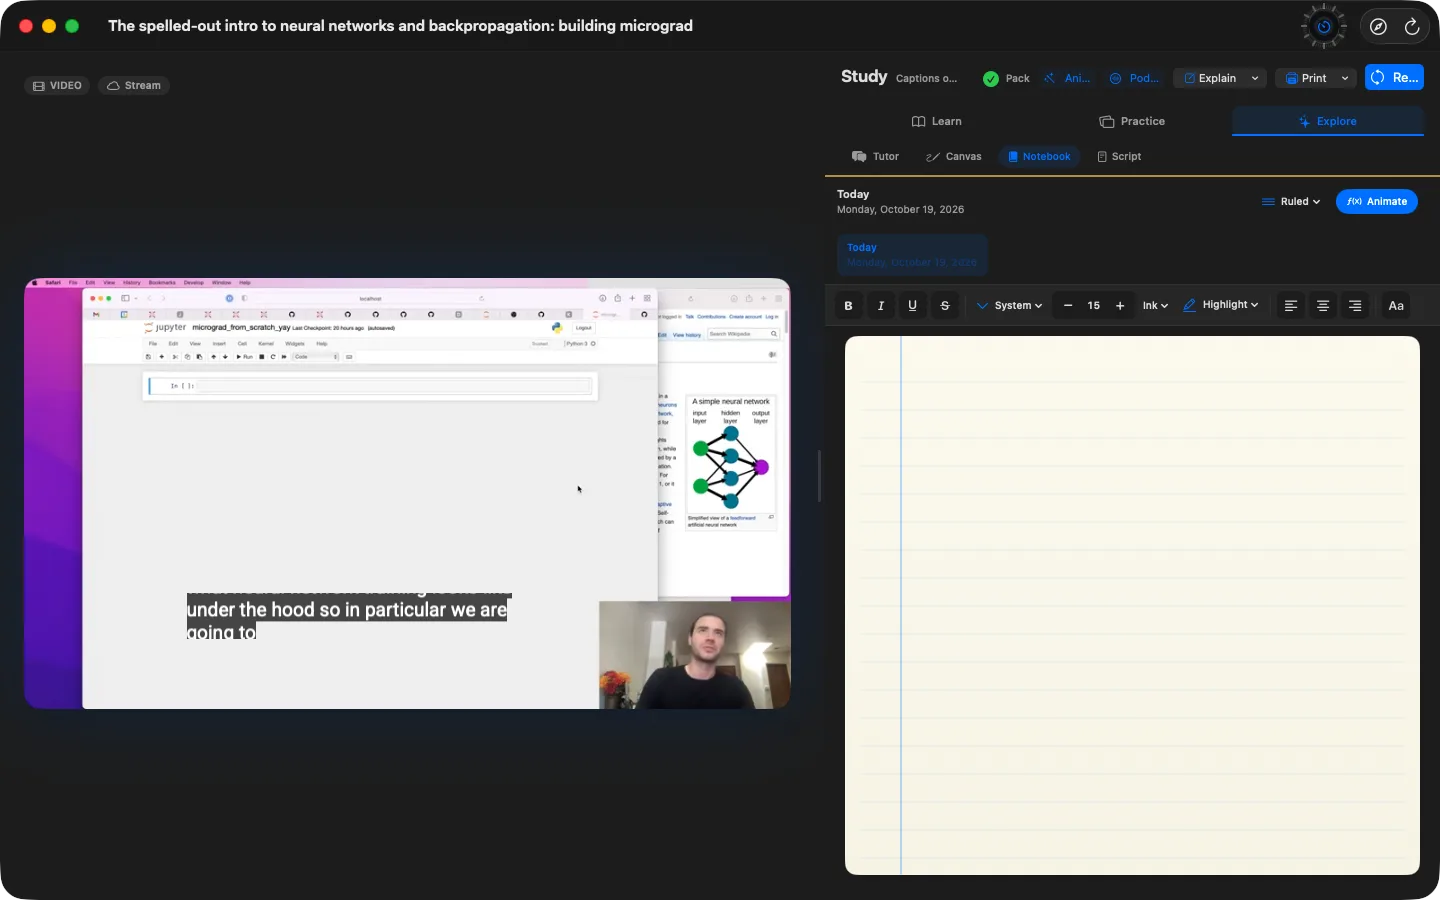Open the Pod... podcast button

coord(1134,78)
